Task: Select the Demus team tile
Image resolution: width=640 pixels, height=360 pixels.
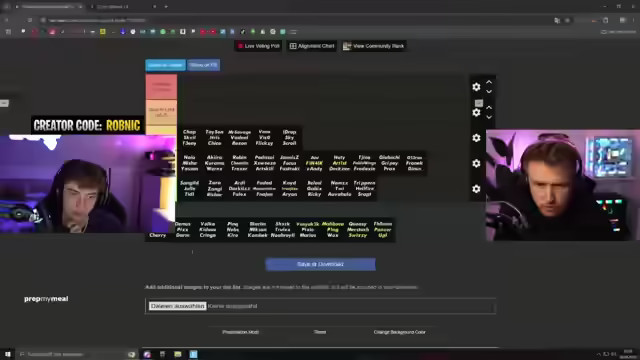Action: point(182,230)
